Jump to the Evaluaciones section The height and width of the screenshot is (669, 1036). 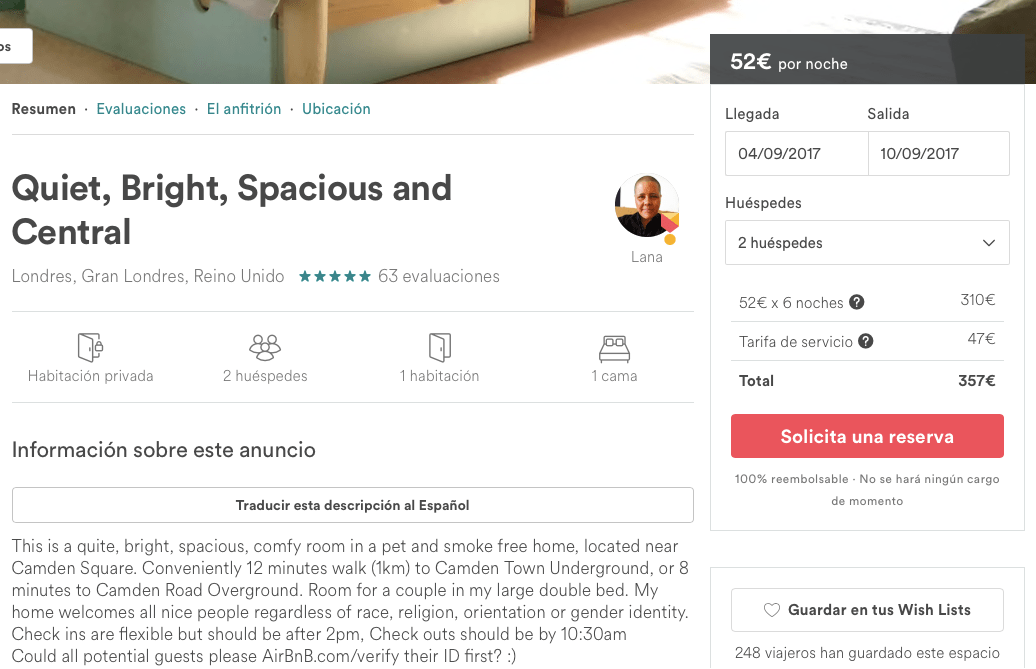[x=141, y=108]
